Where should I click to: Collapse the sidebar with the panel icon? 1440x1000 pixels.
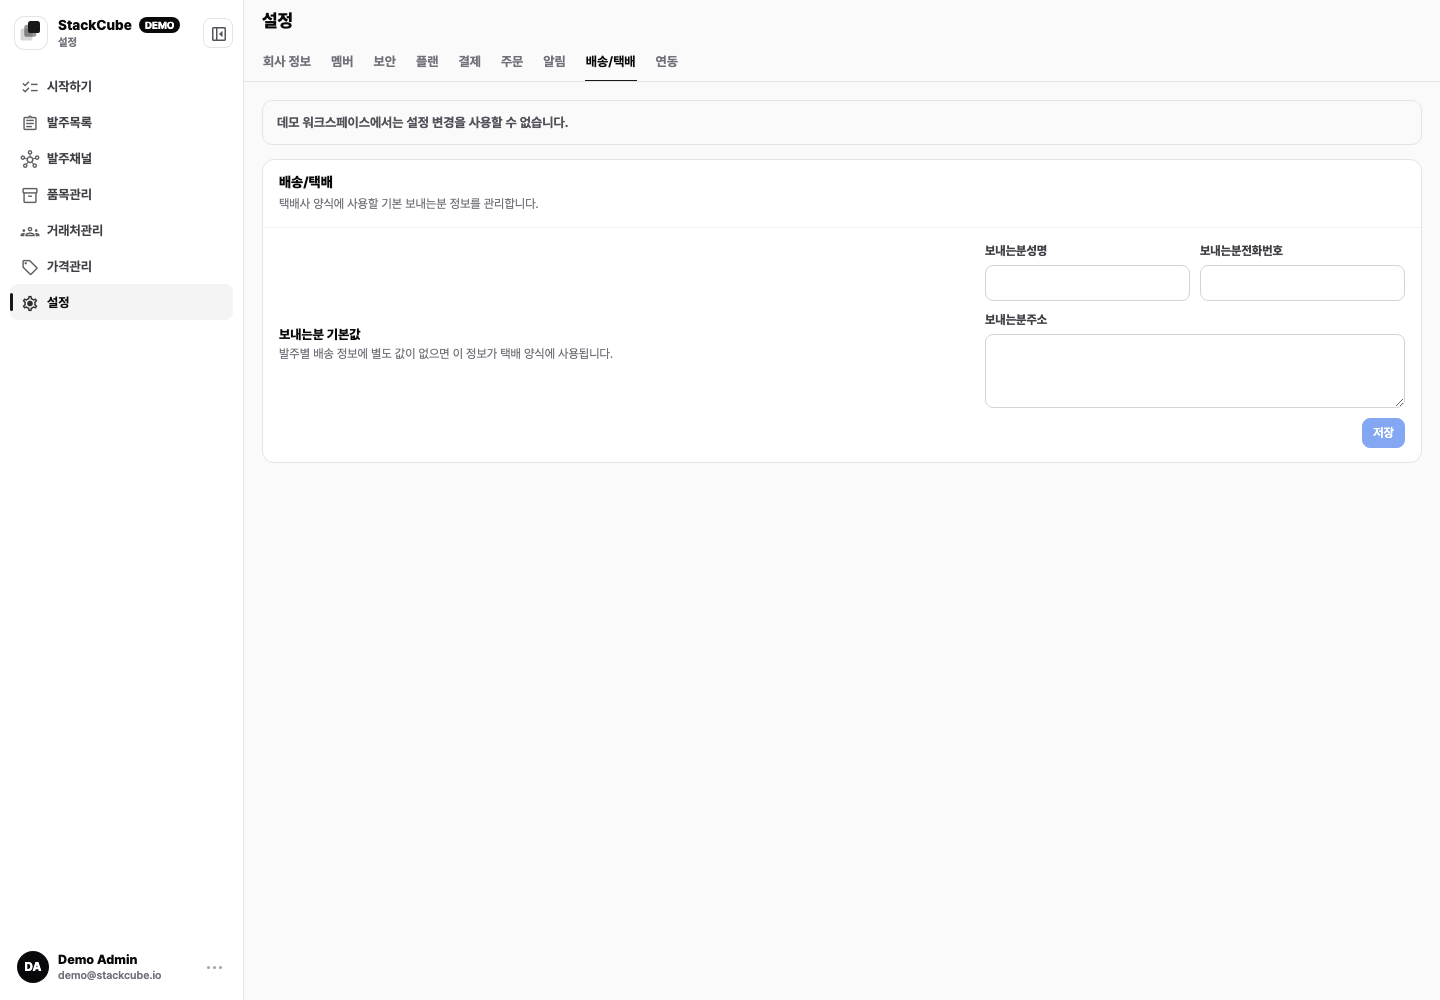click(218, 34)
